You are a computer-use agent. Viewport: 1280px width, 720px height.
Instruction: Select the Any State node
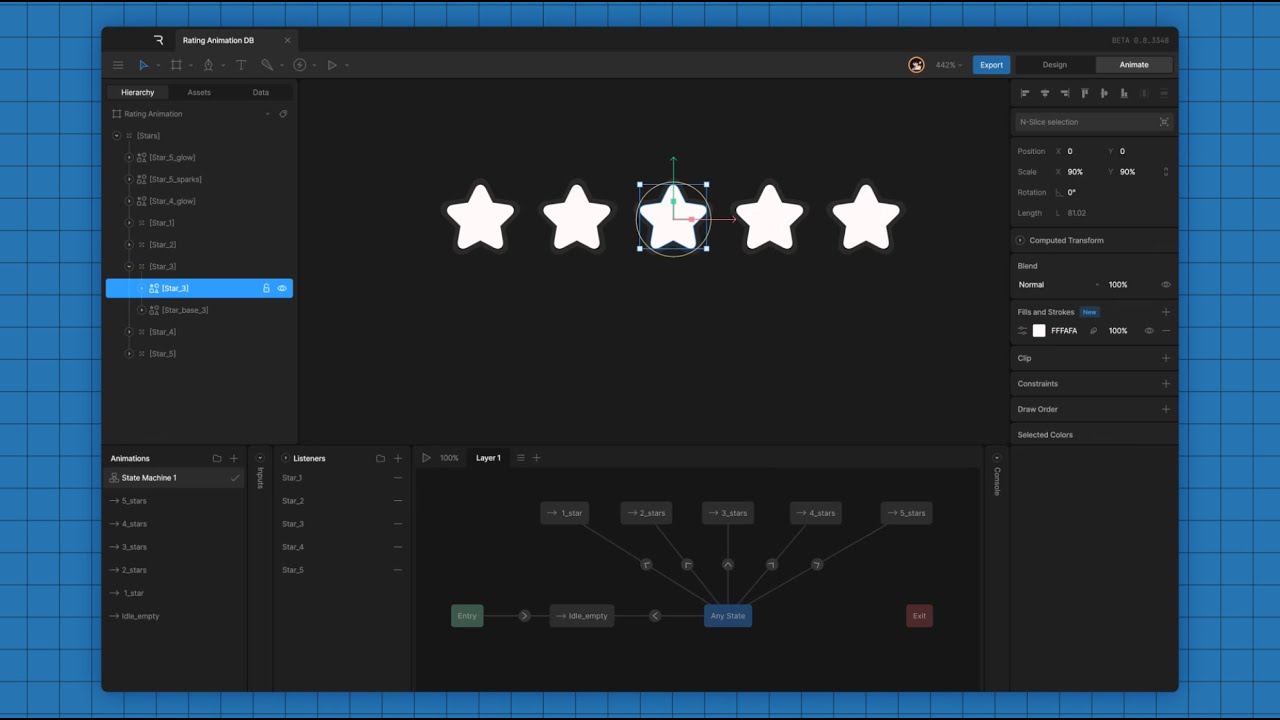727,616
